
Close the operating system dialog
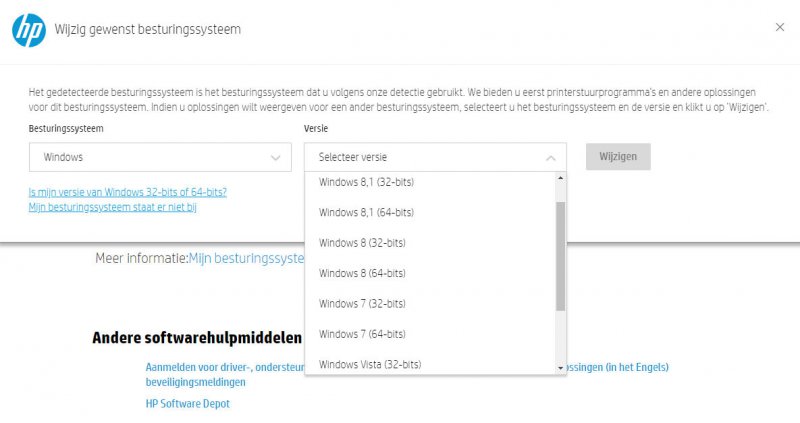pyautogui.click(x=780, y=27)
